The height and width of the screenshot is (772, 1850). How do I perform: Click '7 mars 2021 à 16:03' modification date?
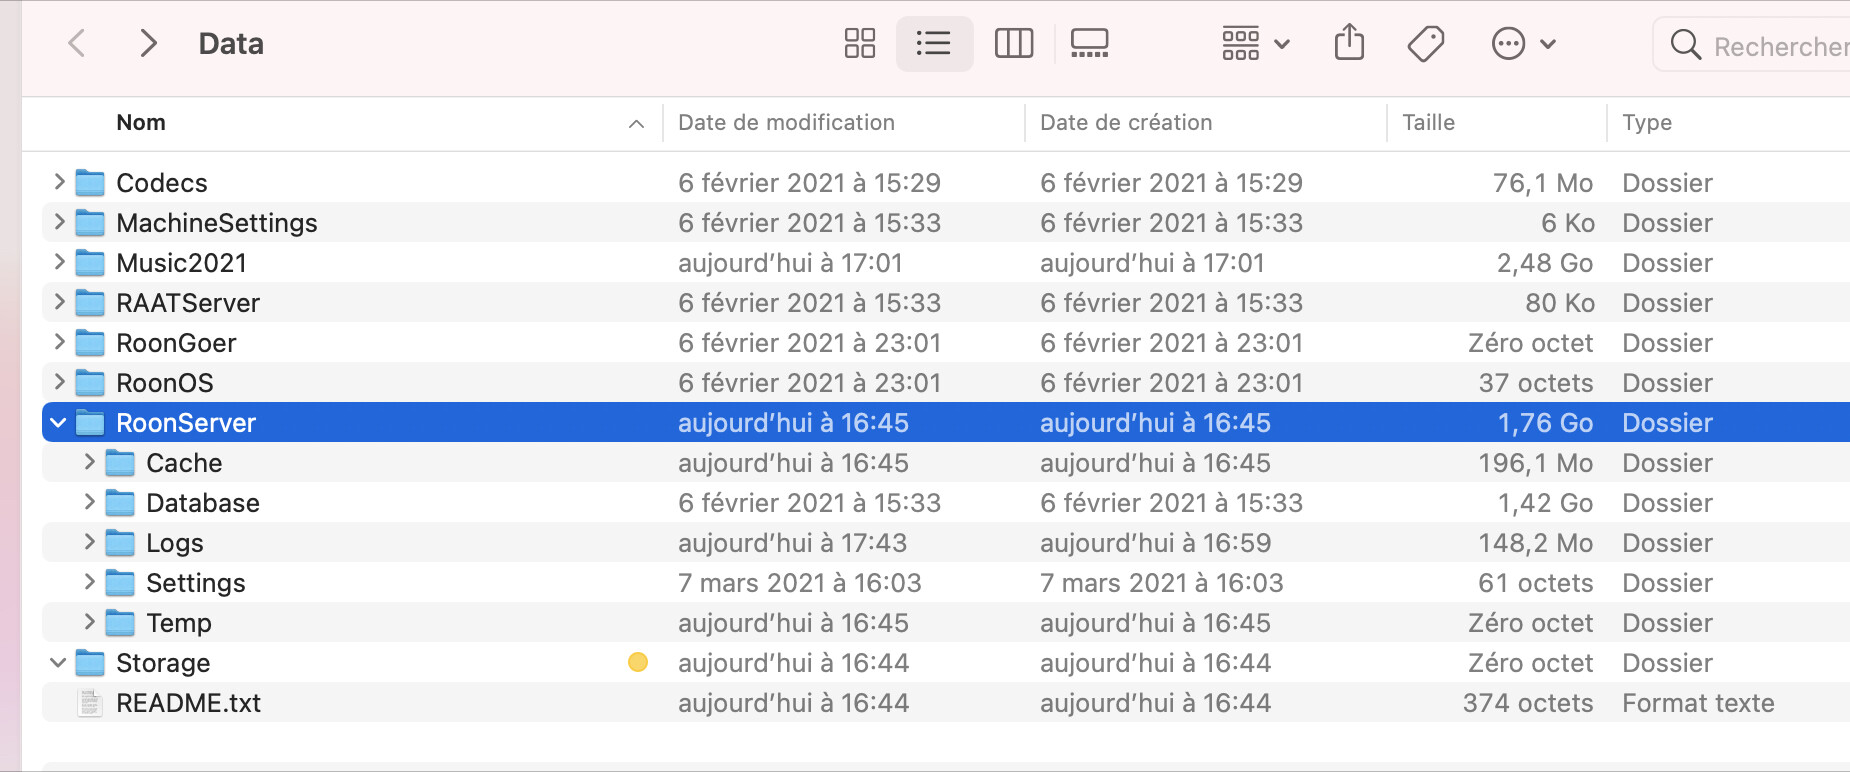click(x=799, y=583)
